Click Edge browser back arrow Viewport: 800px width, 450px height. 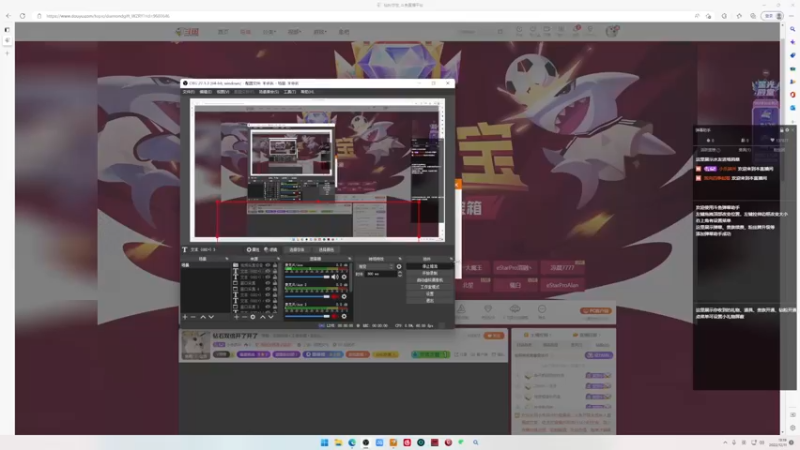point(9,16)
